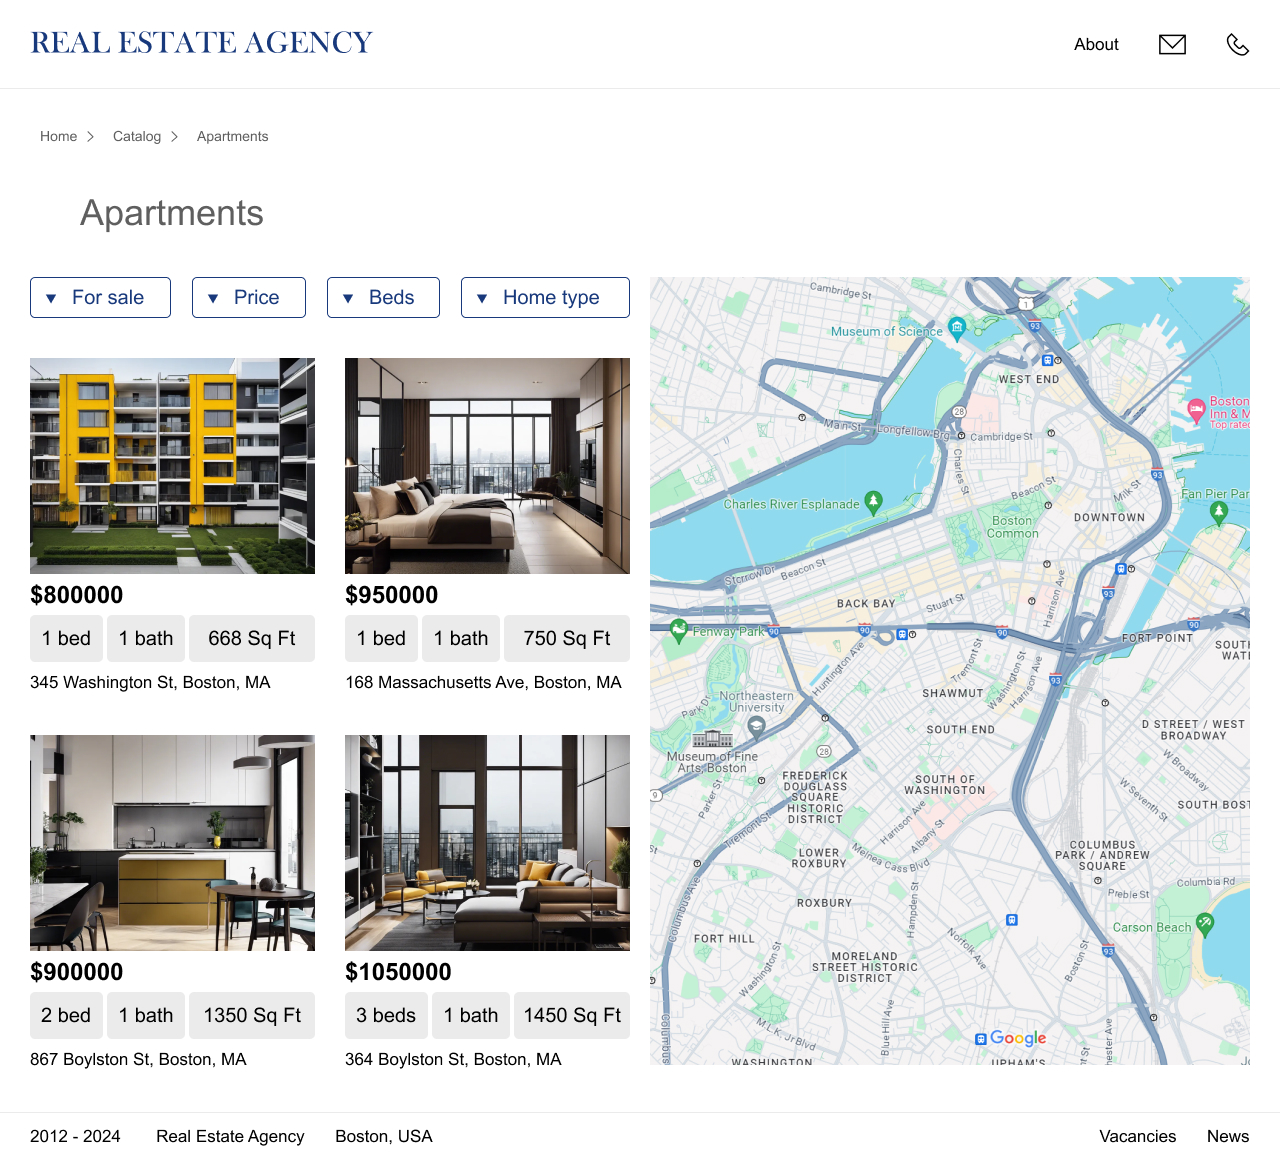Screen dimensions: 1280x1161
Task: Navigate to Catalog breadcrumb
Action: pos(137,136)
